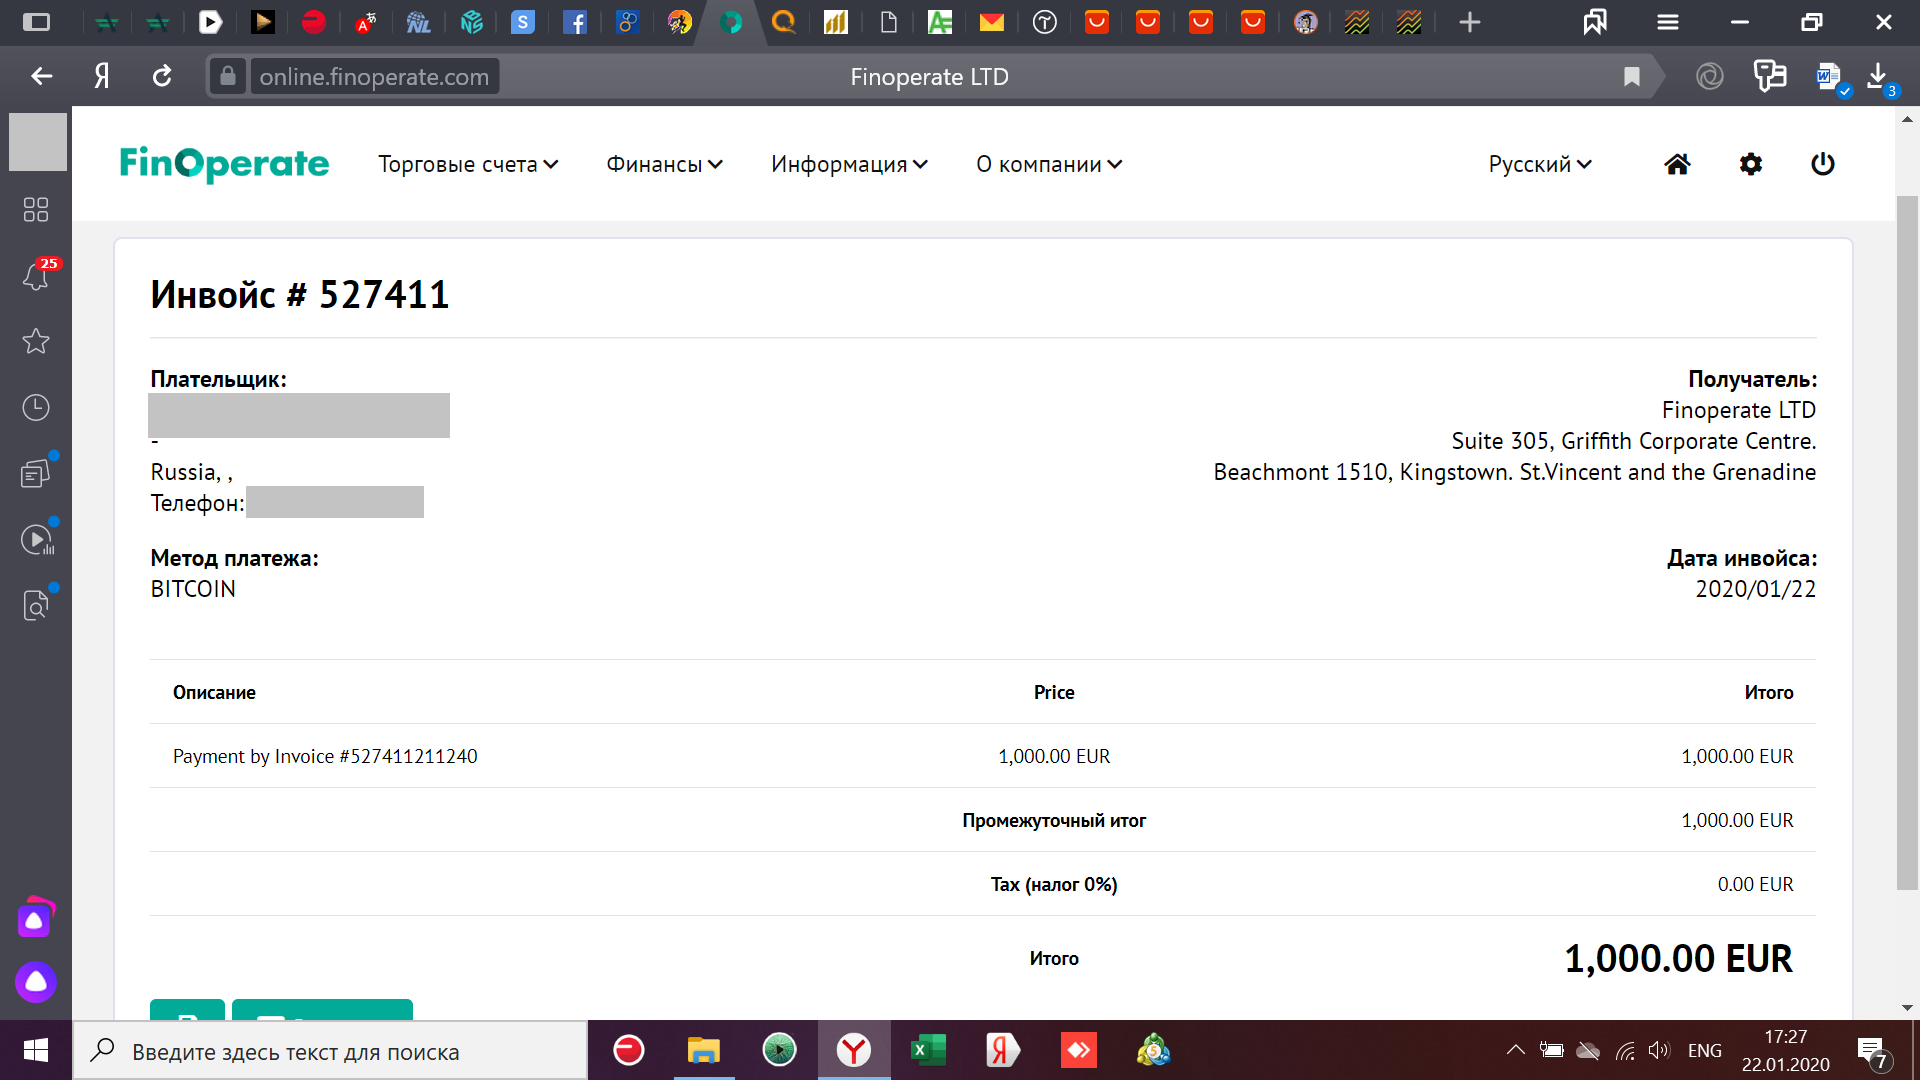
Task: Expand the Торговые счета menu
Action: click(468, 164)
